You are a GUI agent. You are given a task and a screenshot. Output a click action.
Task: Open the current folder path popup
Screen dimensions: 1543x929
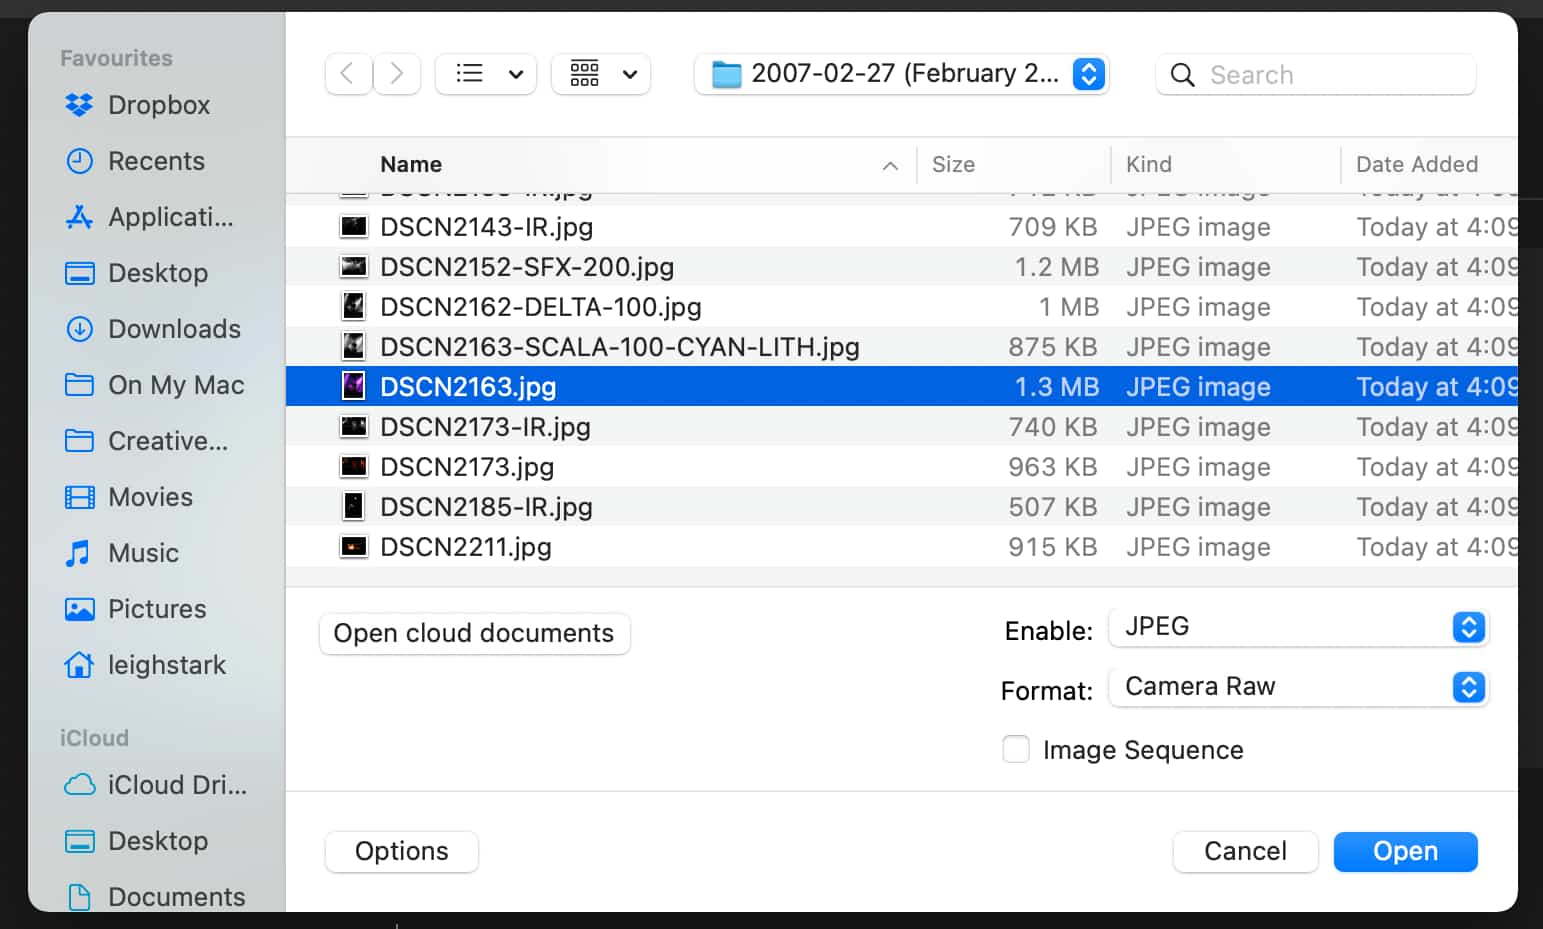[902, 74]
